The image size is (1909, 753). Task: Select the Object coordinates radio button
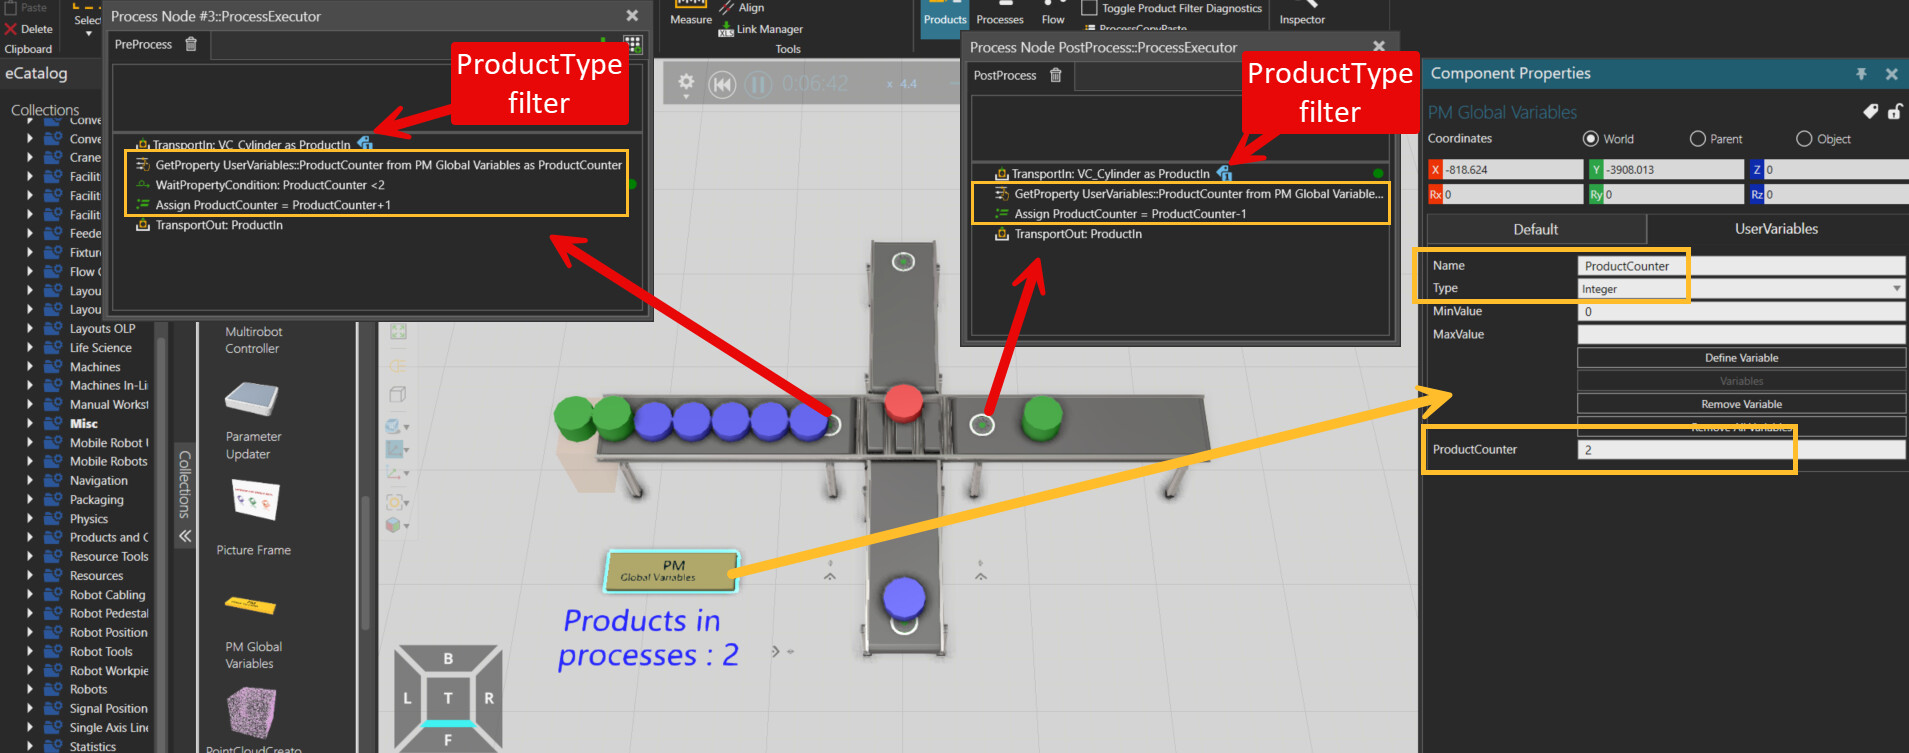click(1804, 139)
